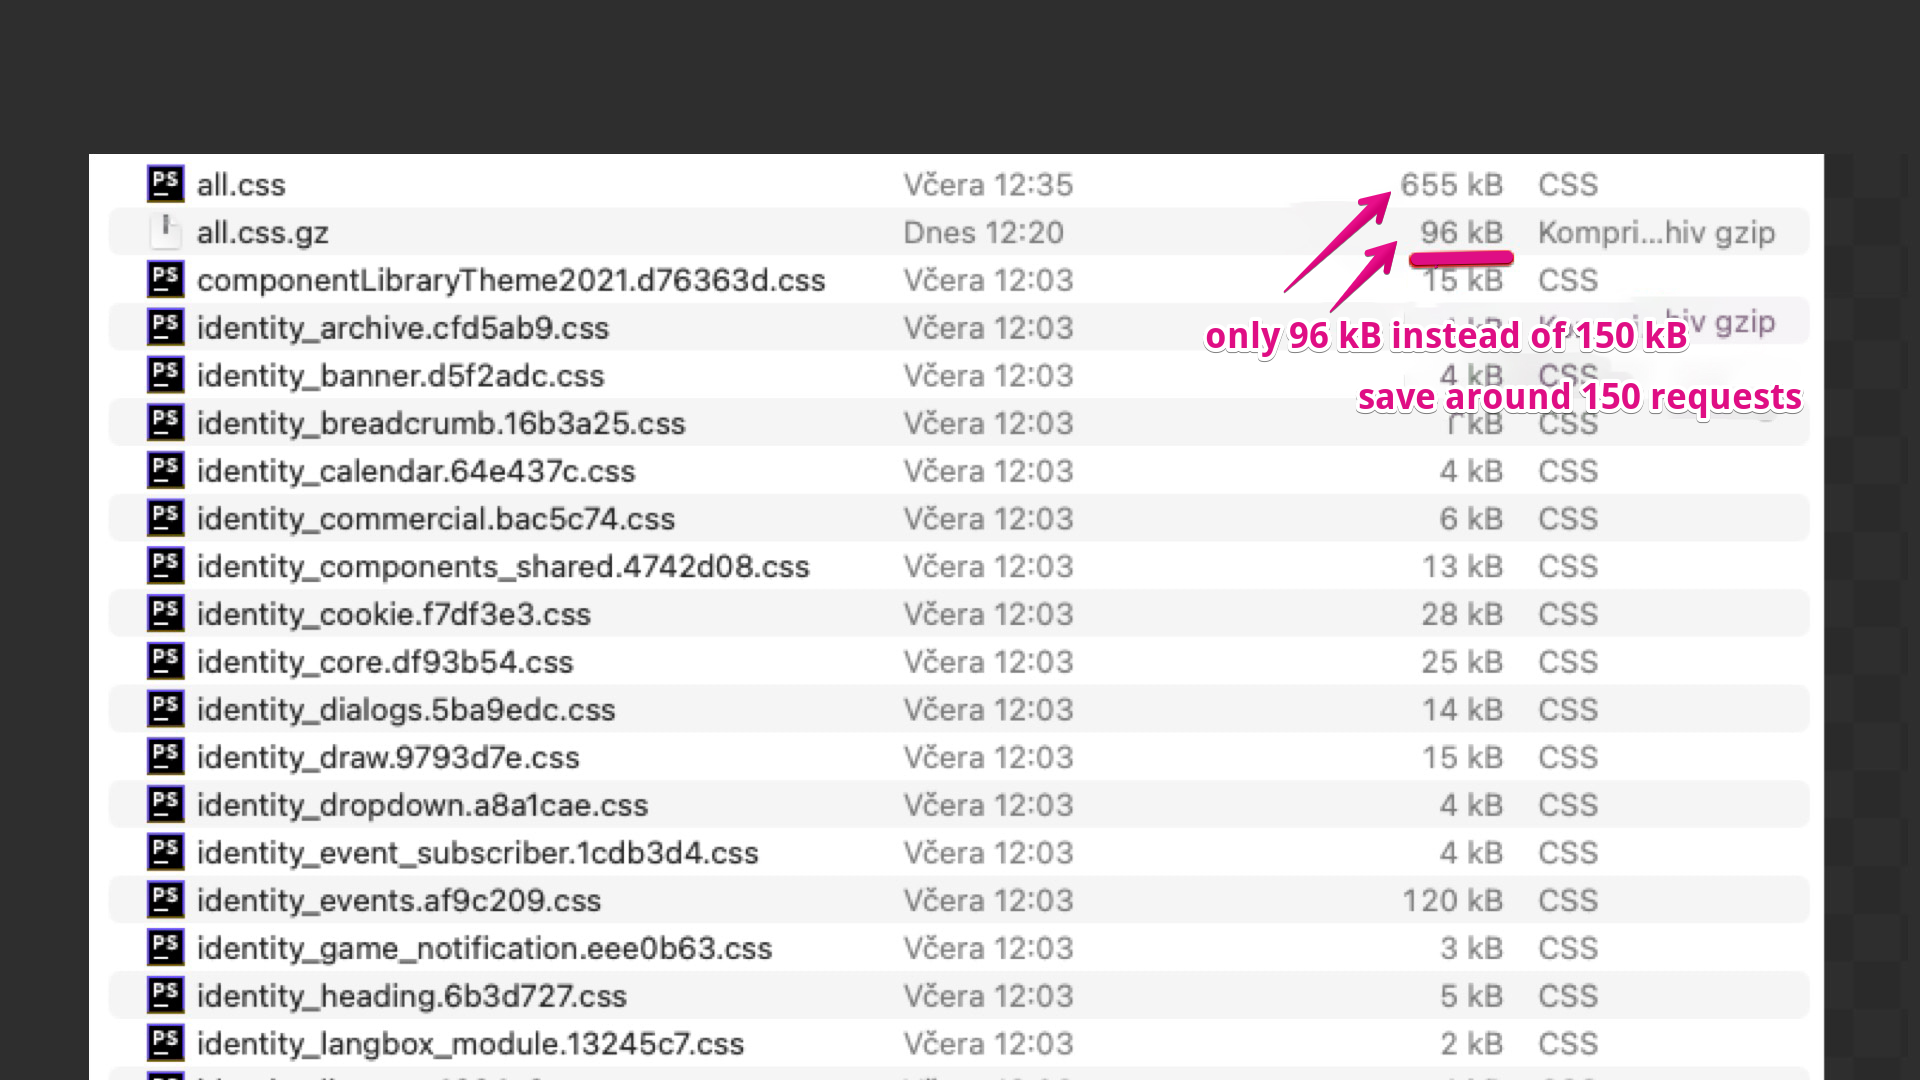Click the 655 kB size of all.css
The image size is (1920, 1080).
pyautogui.click(x=1450, y=185)
